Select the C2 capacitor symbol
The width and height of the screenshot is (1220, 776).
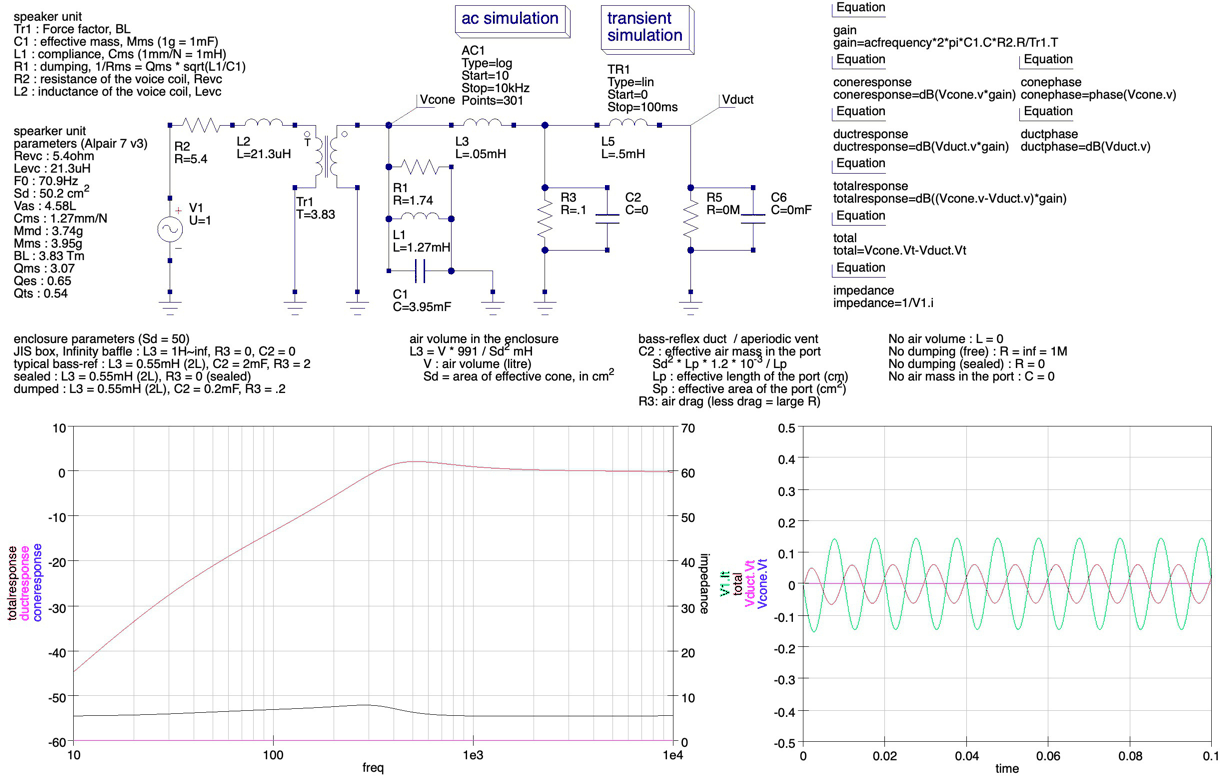pyautogui.click(x=605, y=220)
